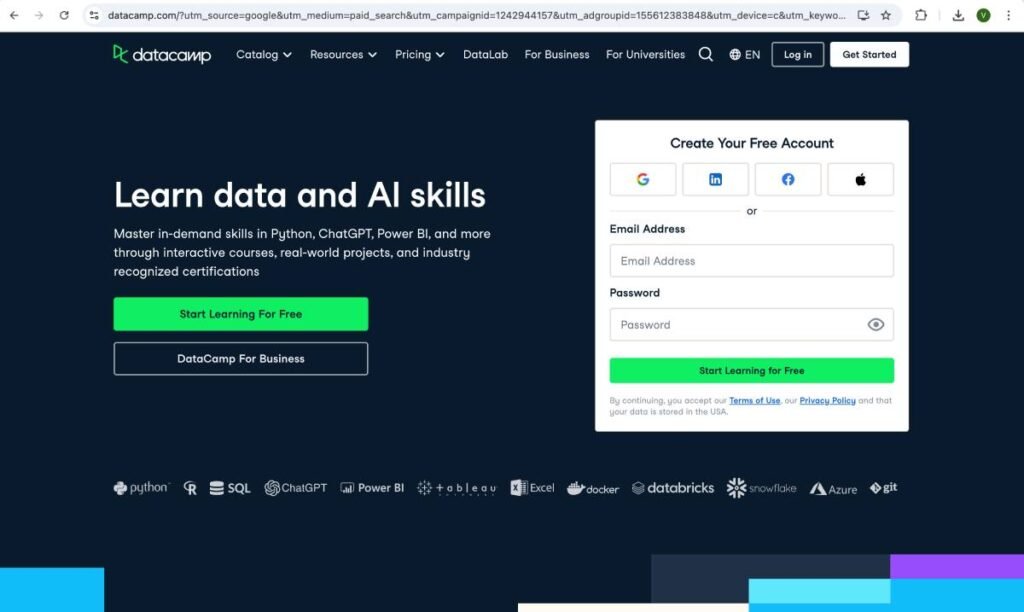Go forward with the browser forward arrow
Screen dimensions: 1024x612
pos(39,15)
